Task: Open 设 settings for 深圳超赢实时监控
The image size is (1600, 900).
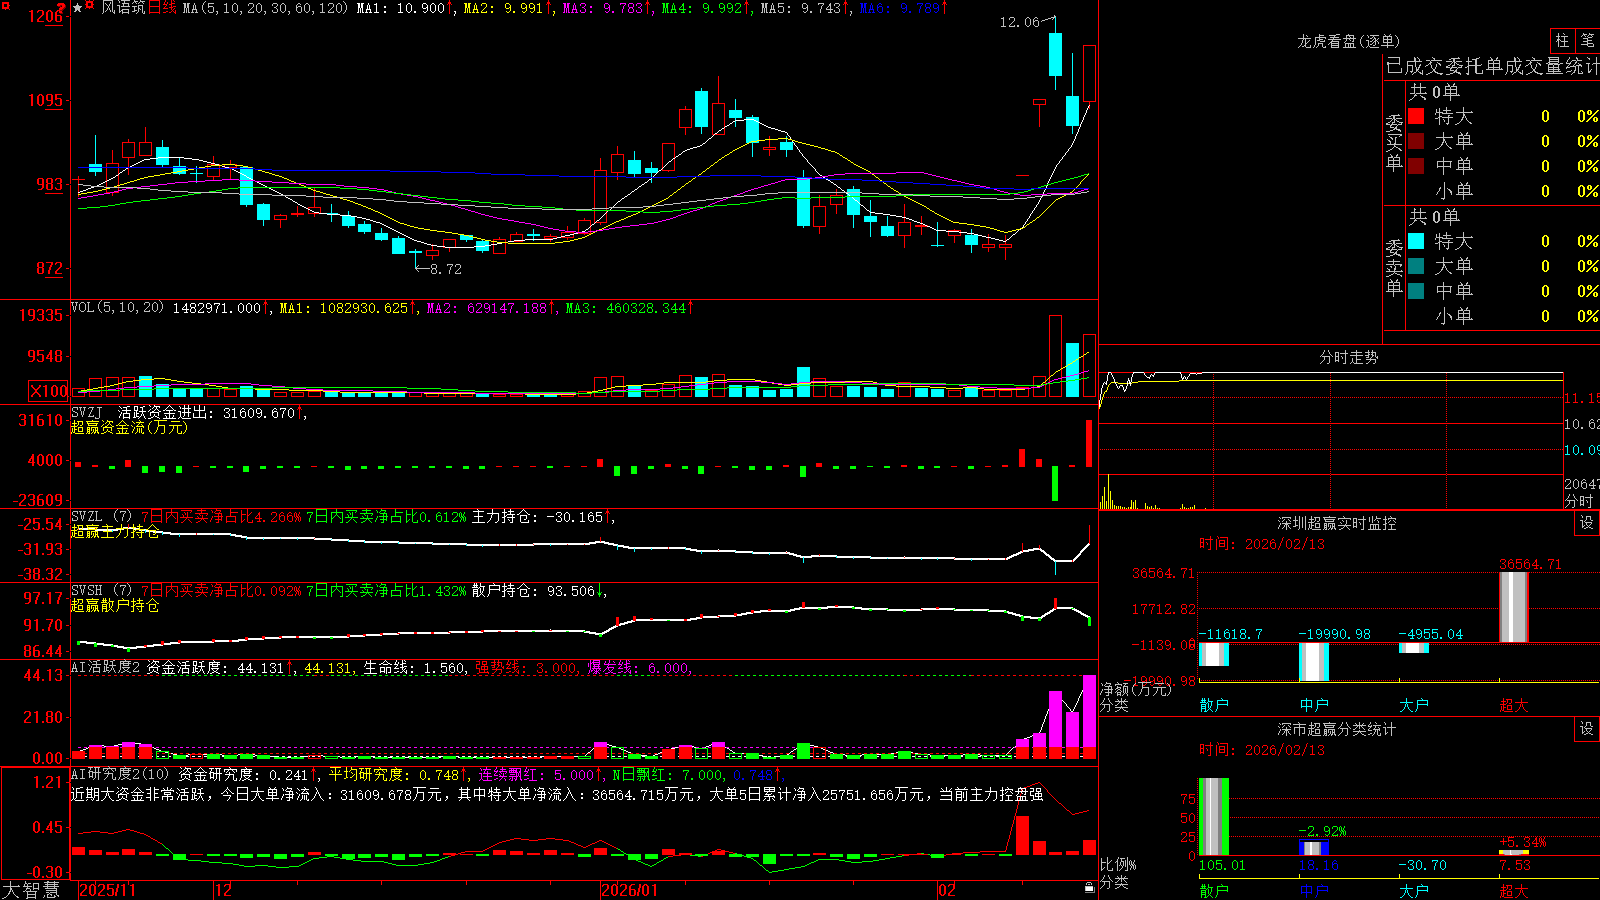Action: point(1587,523)
